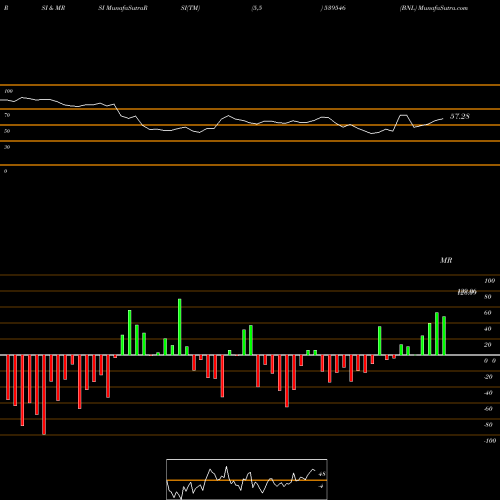Image resolution: width=500 pixels, height=500 pixels.
Task: Click the 48 label in mini chart
Action: pos(322,474)
